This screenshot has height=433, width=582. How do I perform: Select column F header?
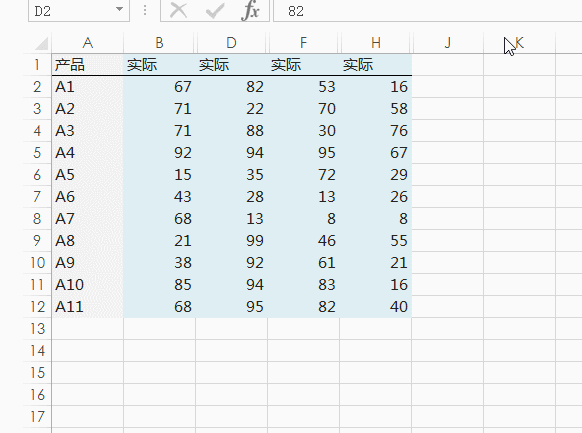point(303,43)
